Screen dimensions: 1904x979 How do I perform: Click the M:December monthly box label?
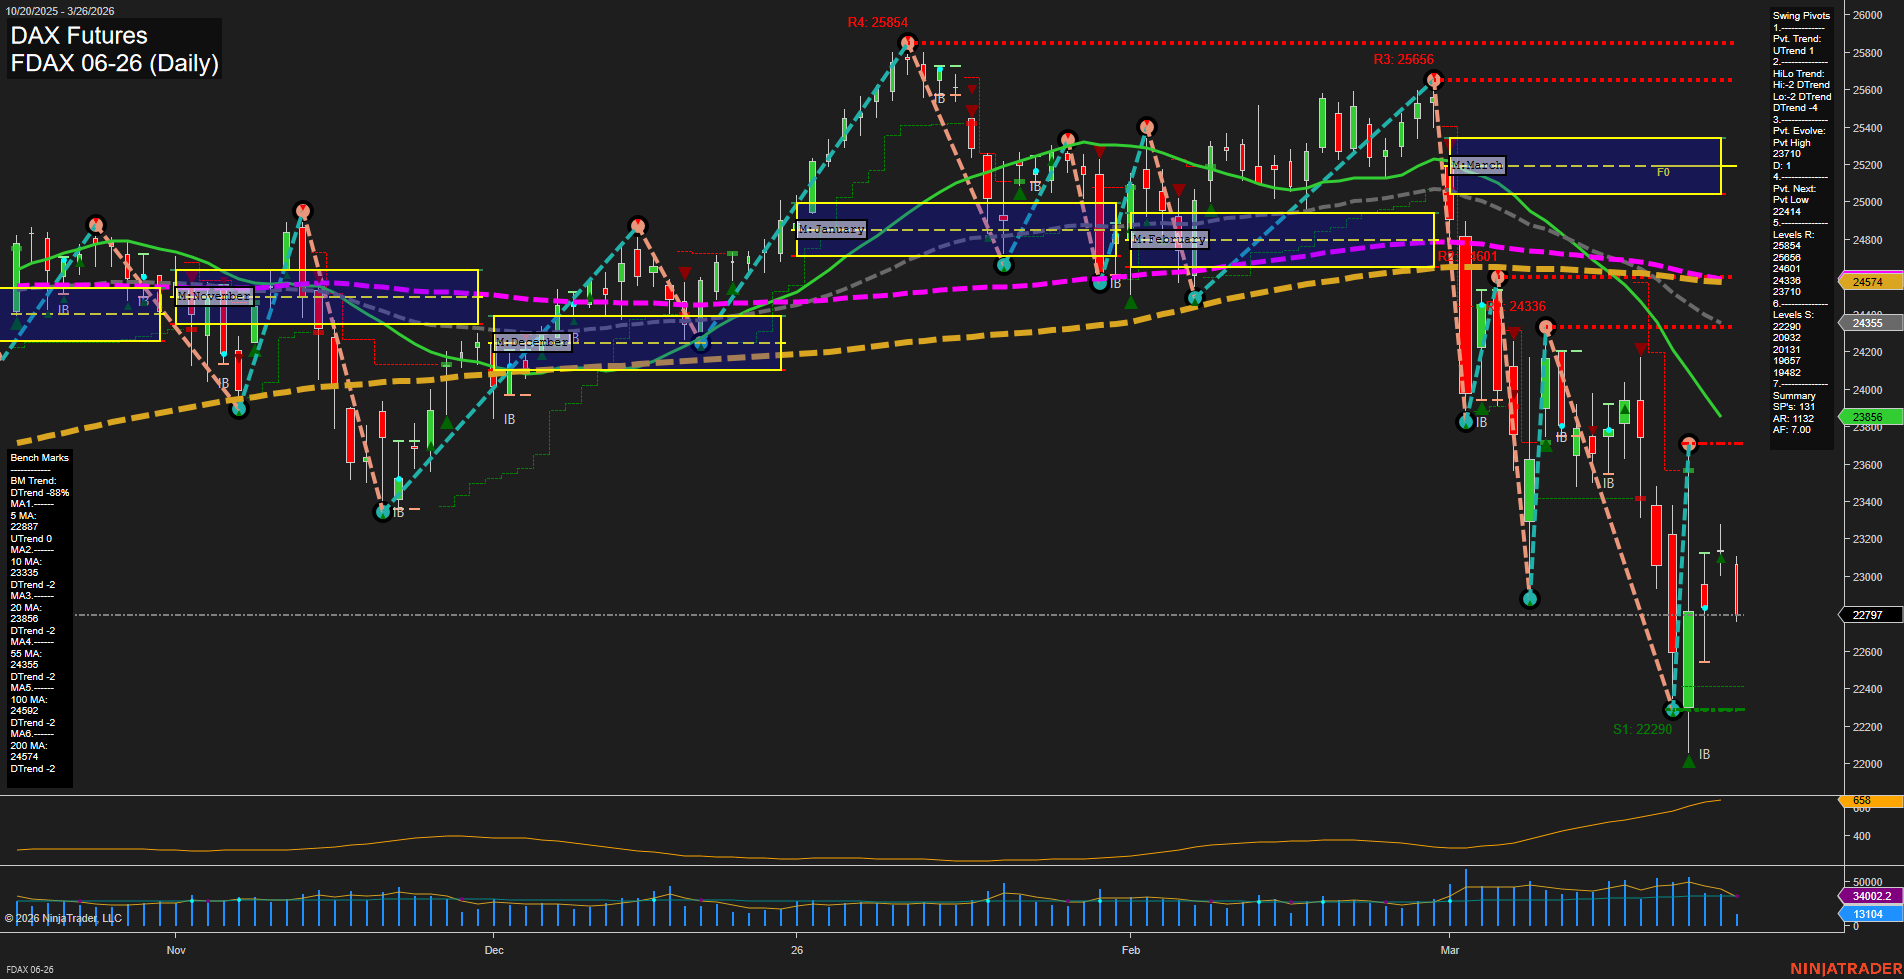533,342
